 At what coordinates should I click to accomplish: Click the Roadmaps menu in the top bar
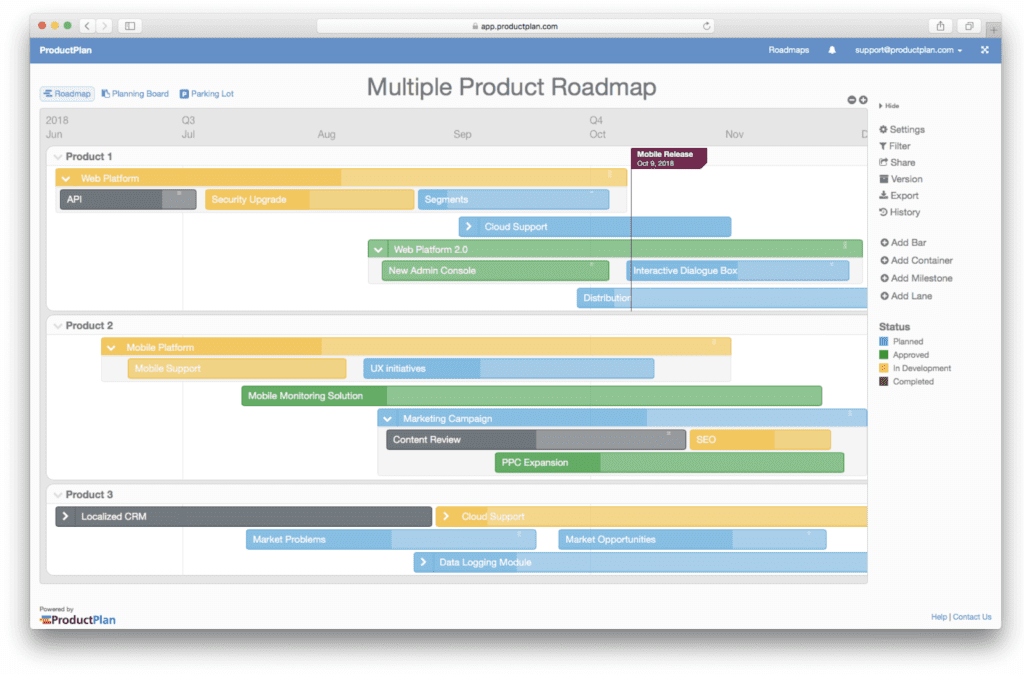click(789, 49)
